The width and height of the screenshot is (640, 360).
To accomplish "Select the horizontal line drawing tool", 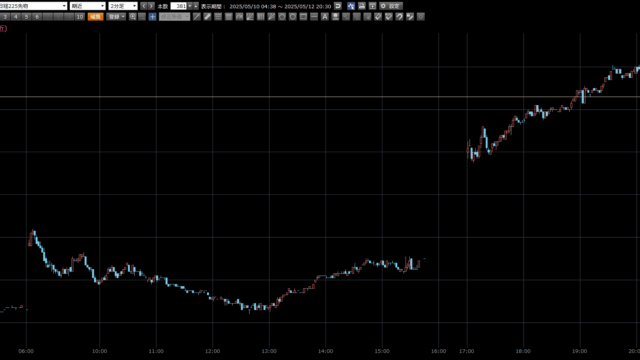I will point(314,17).
